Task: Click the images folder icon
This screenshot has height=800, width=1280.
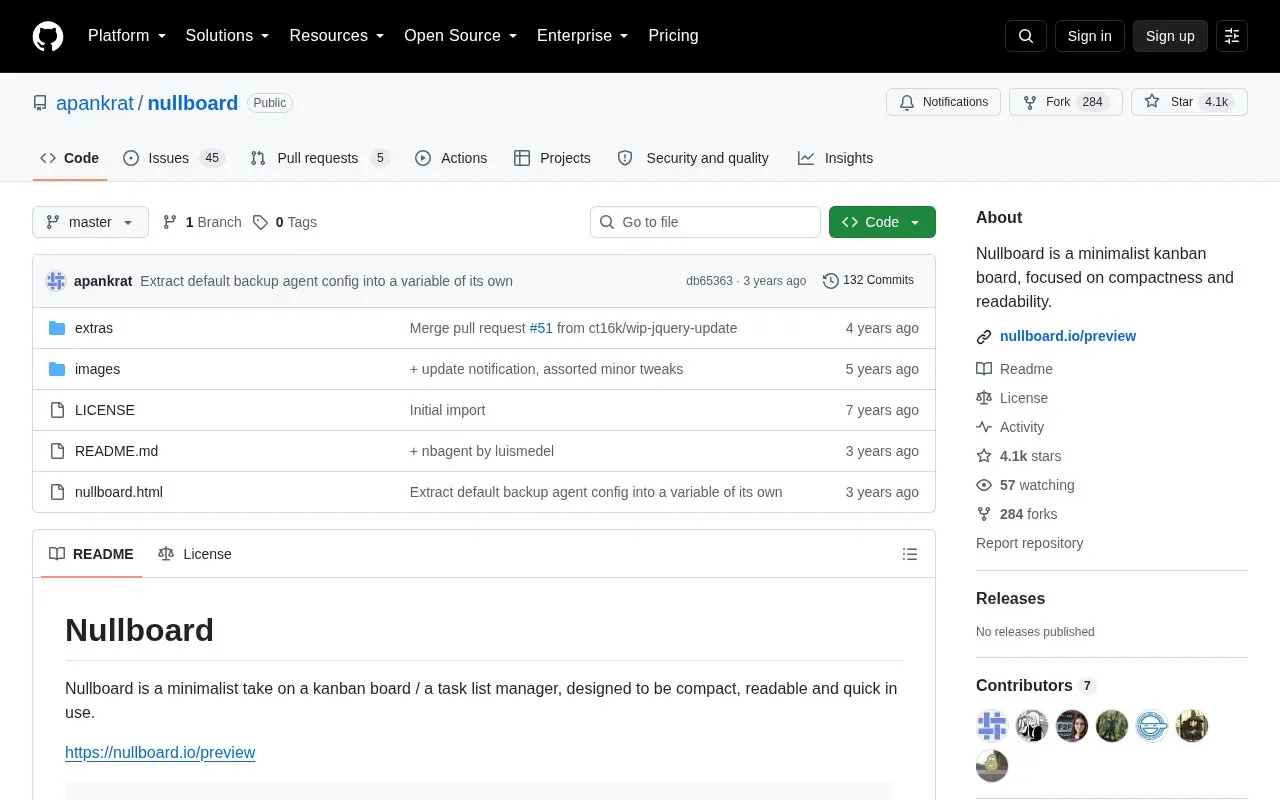Action: (x=57, y=369)
